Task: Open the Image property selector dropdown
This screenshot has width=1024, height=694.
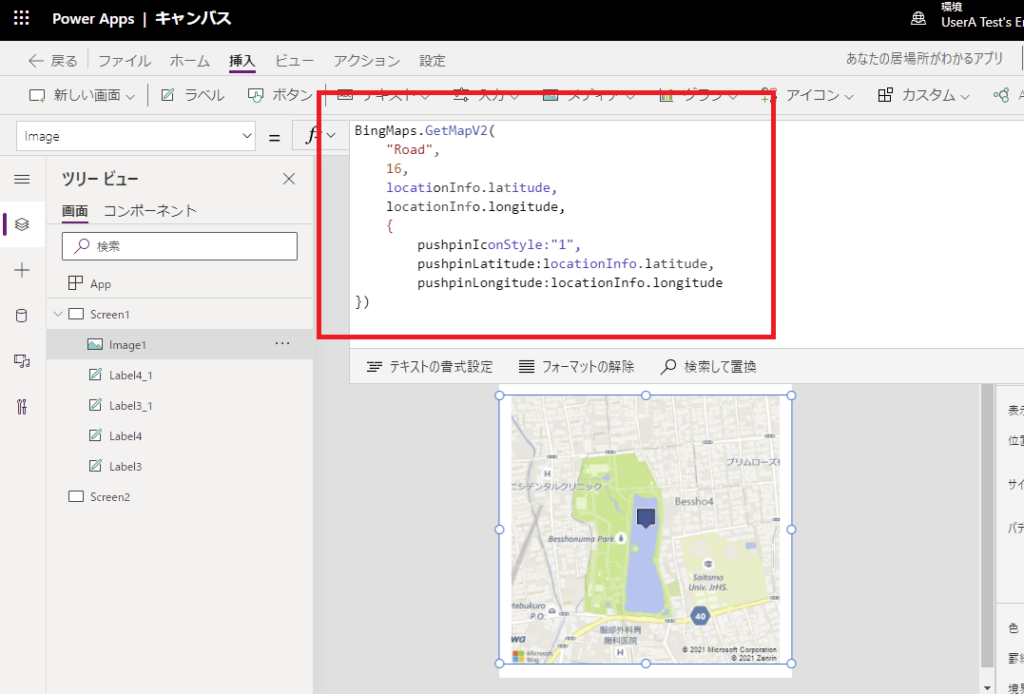Action: click(x=136, y=136)
